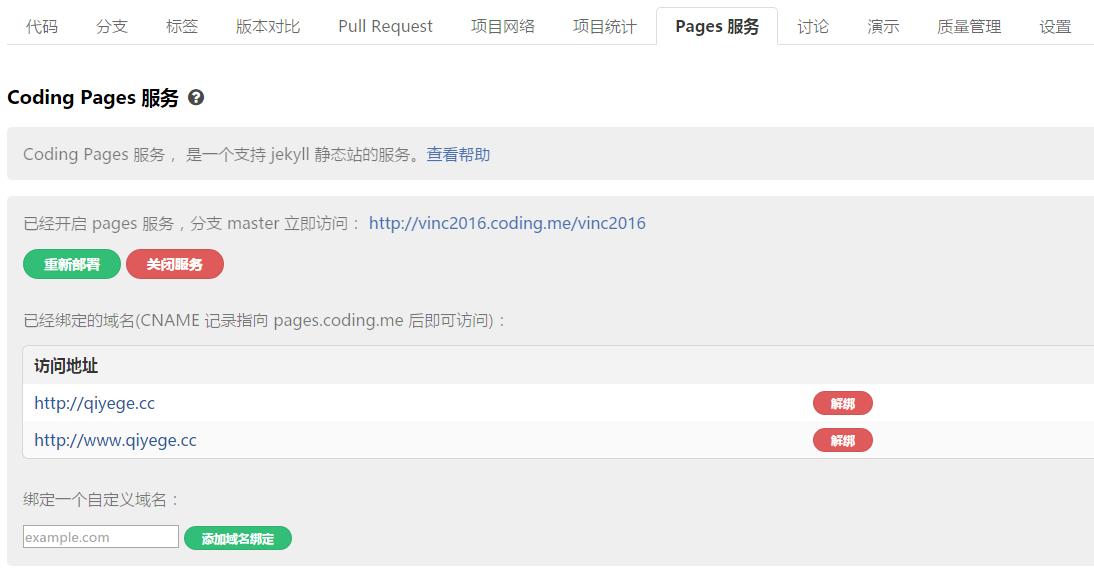
Task: Go to 质量管理
Action: (967, 27)
